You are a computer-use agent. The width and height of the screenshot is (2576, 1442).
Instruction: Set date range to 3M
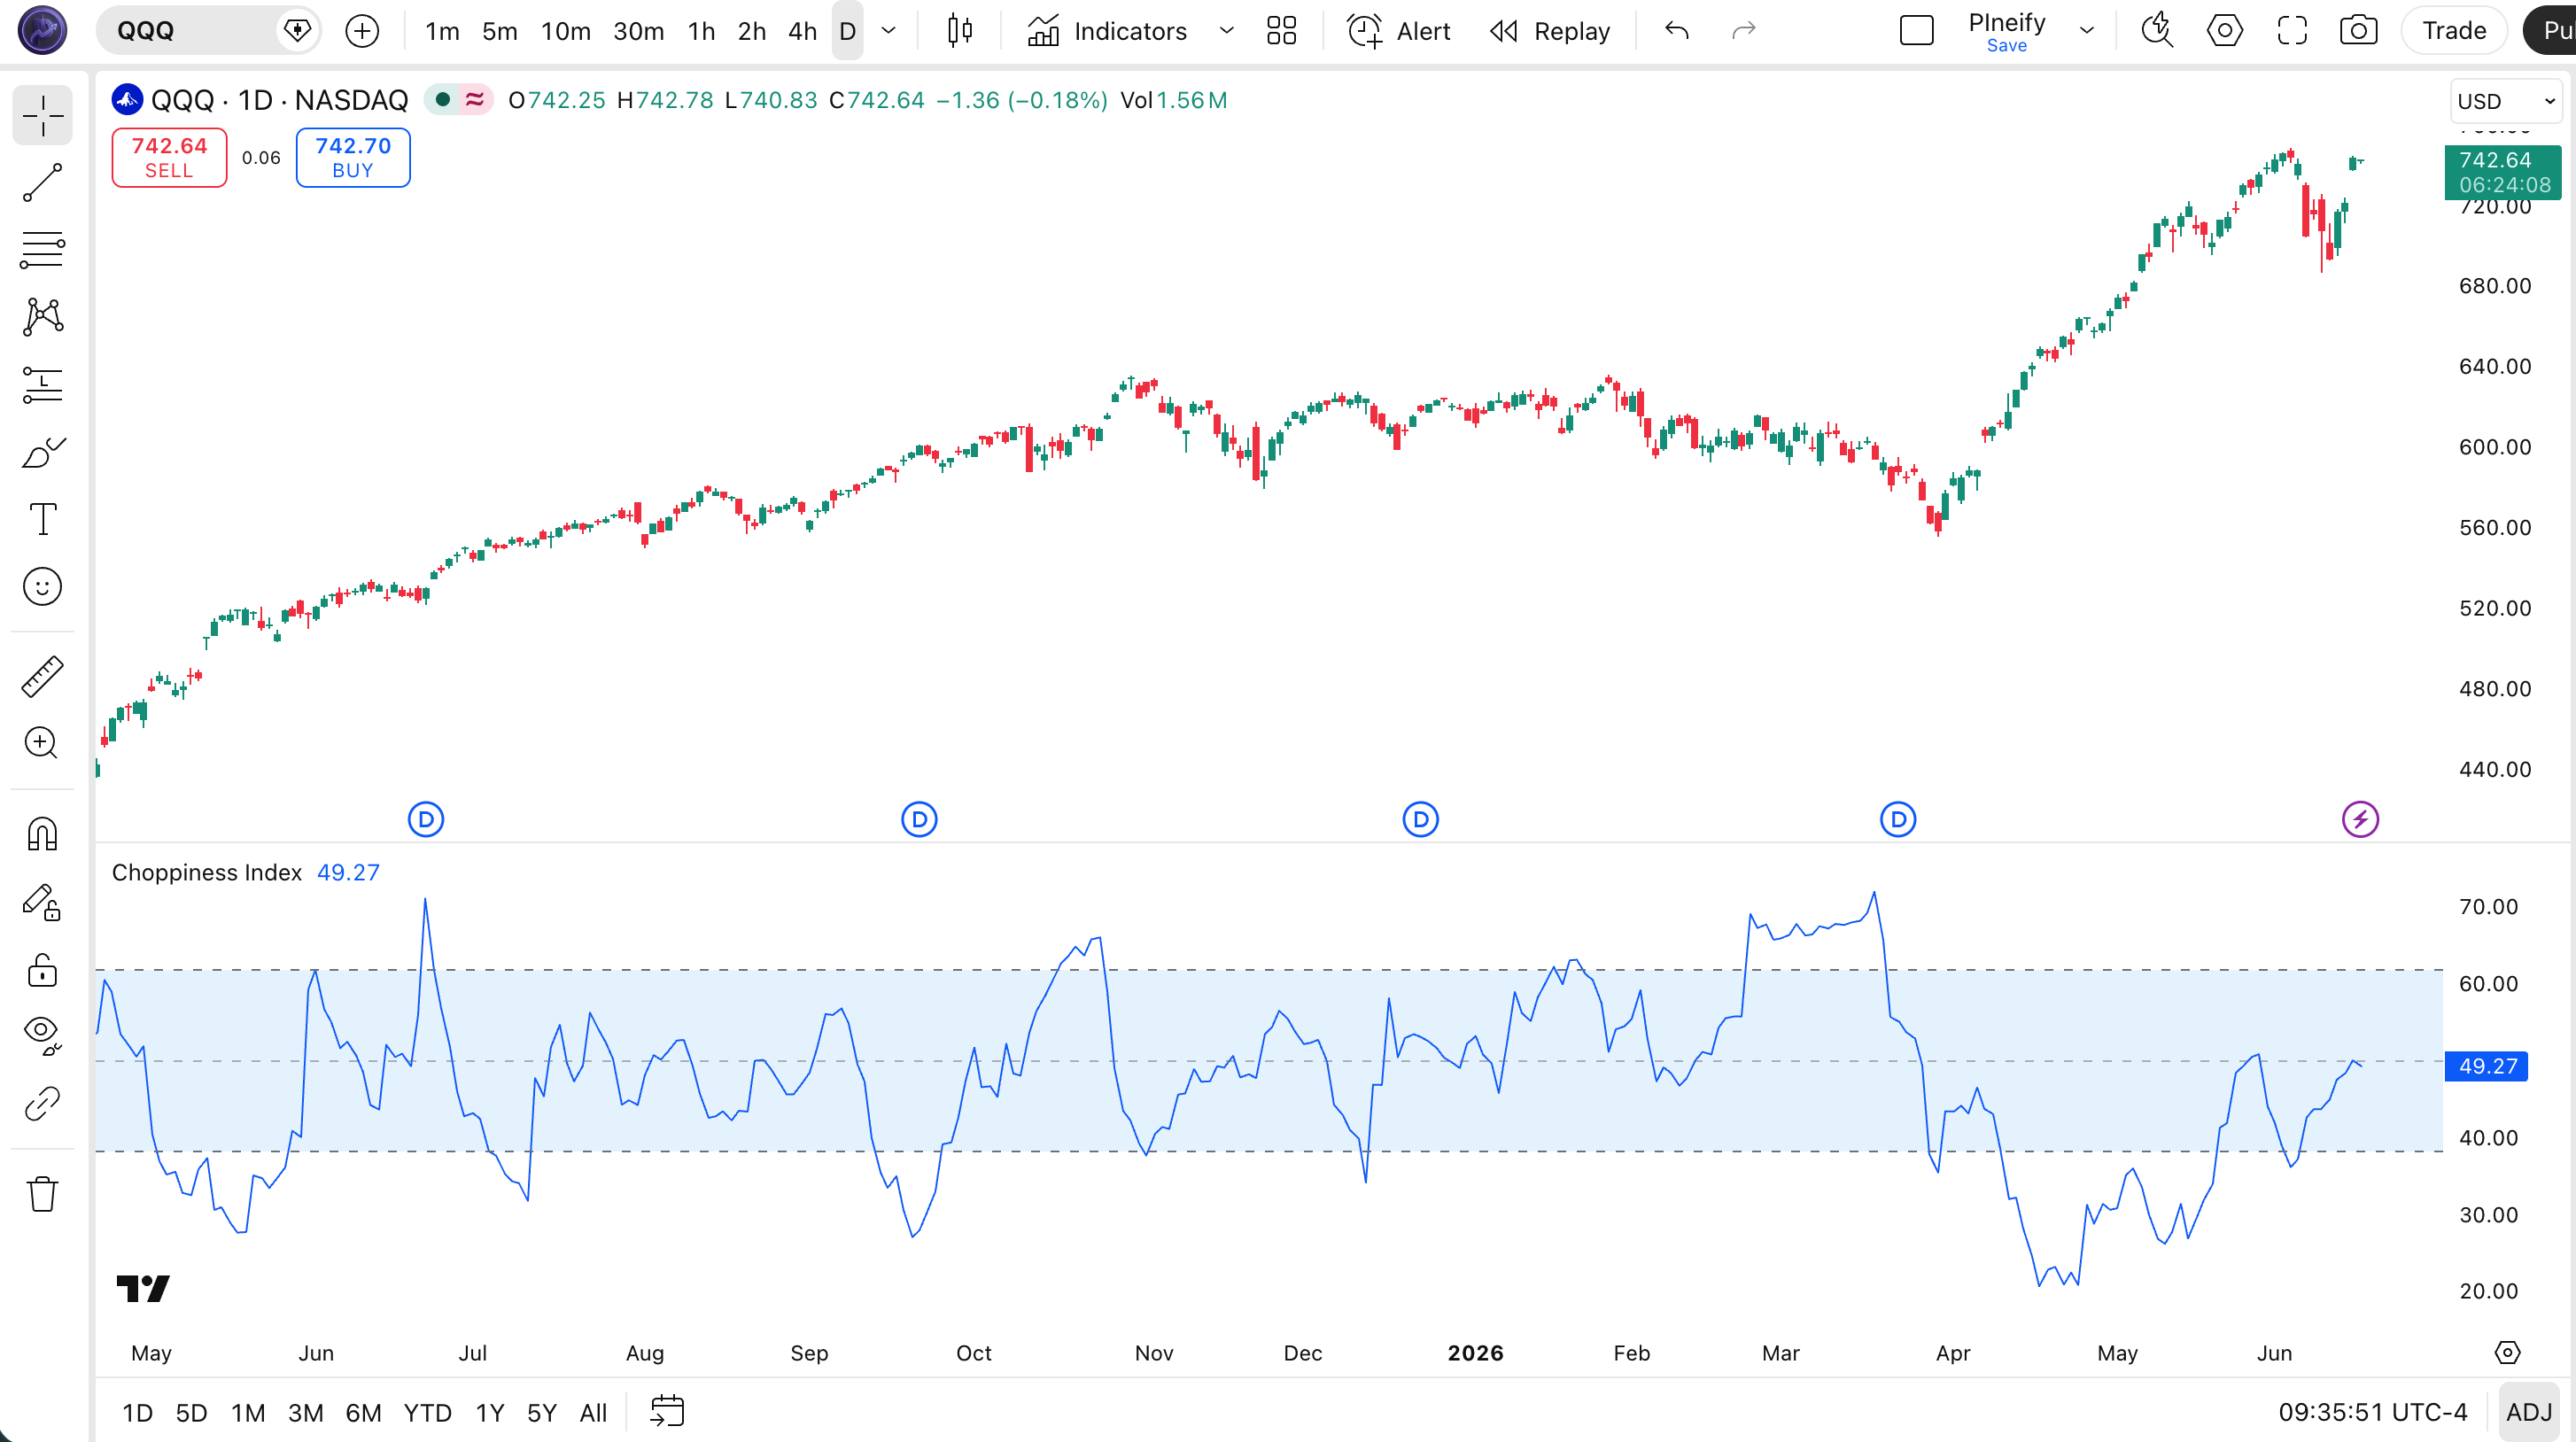pos(305,1412)
